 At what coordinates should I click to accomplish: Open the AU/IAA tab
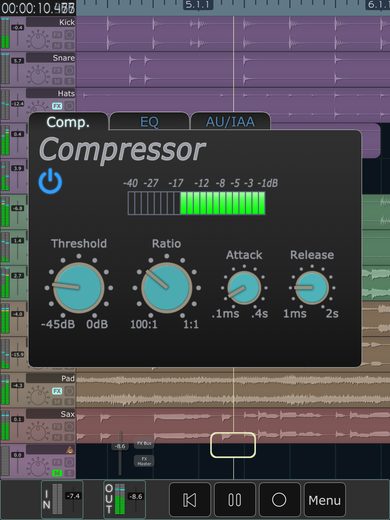point(230,122)
